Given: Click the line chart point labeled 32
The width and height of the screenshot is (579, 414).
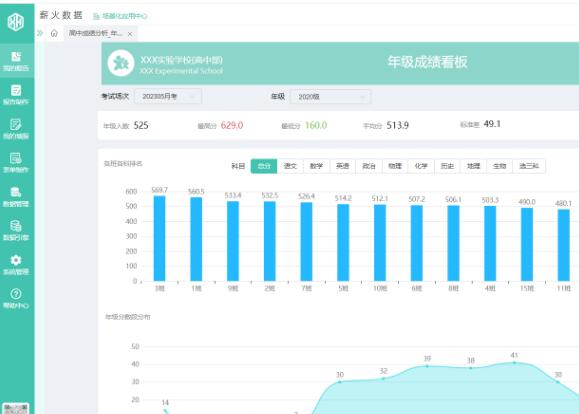Looking at the screenshot, I should (x=384, y=379).
